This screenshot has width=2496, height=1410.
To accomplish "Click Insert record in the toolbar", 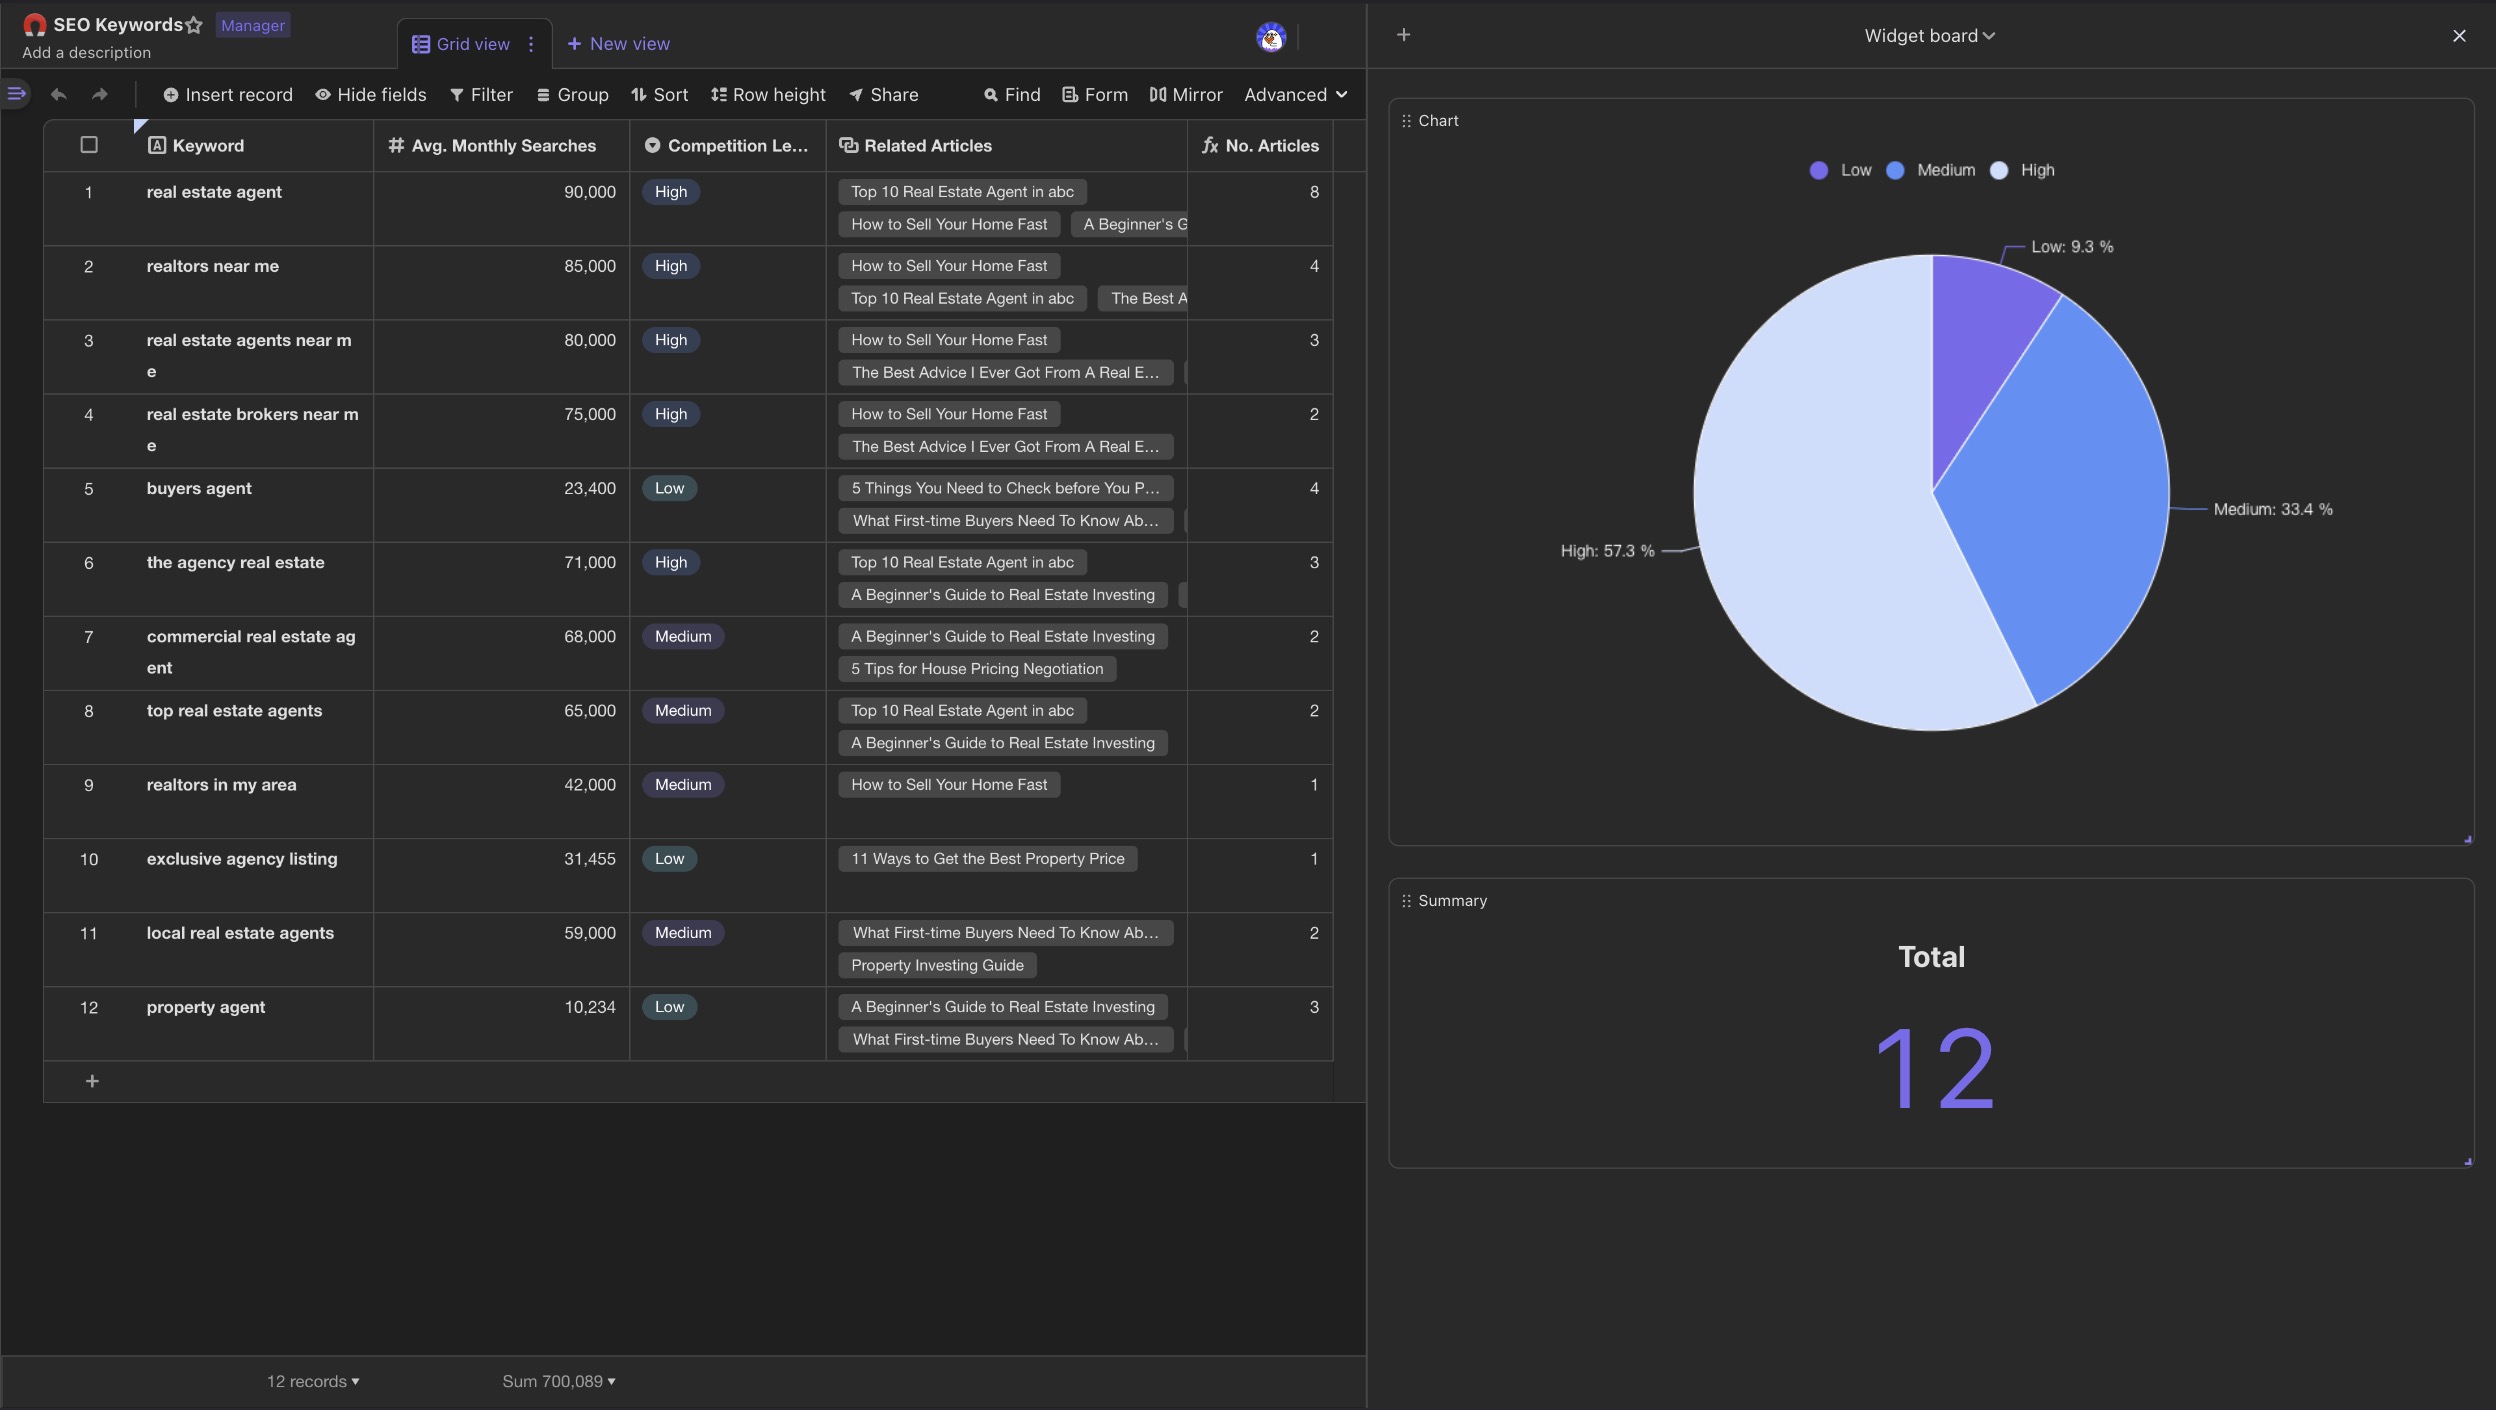I will tap(228, 95).
